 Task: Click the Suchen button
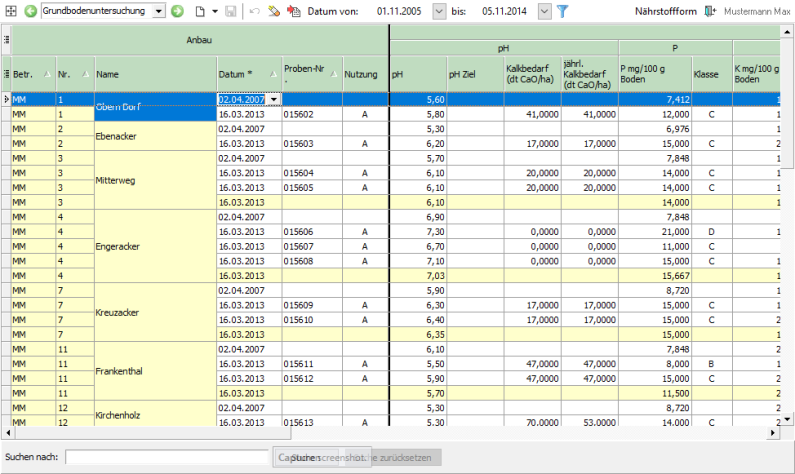305,456
